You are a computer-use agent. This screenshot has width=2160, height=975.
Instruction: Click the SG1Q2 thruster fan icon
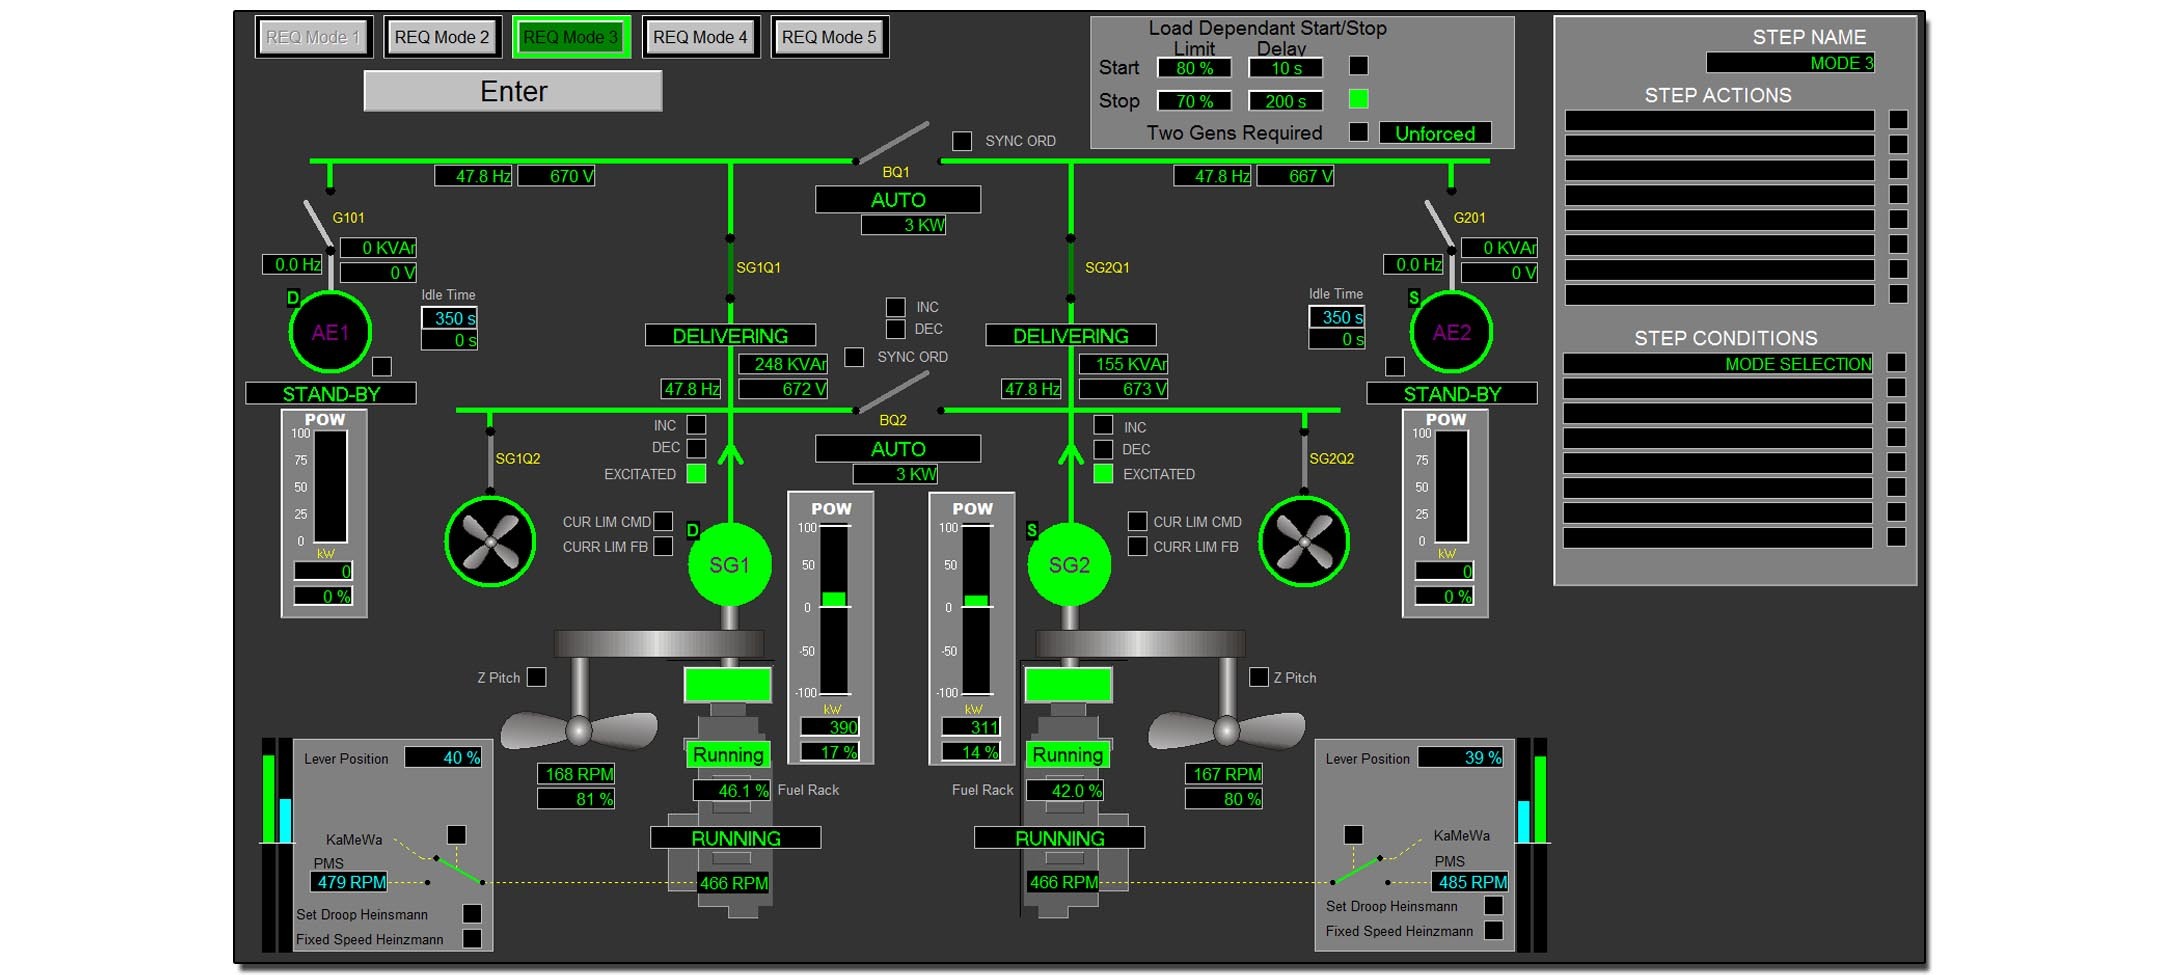pyautogui.click(x=490, y=542)
